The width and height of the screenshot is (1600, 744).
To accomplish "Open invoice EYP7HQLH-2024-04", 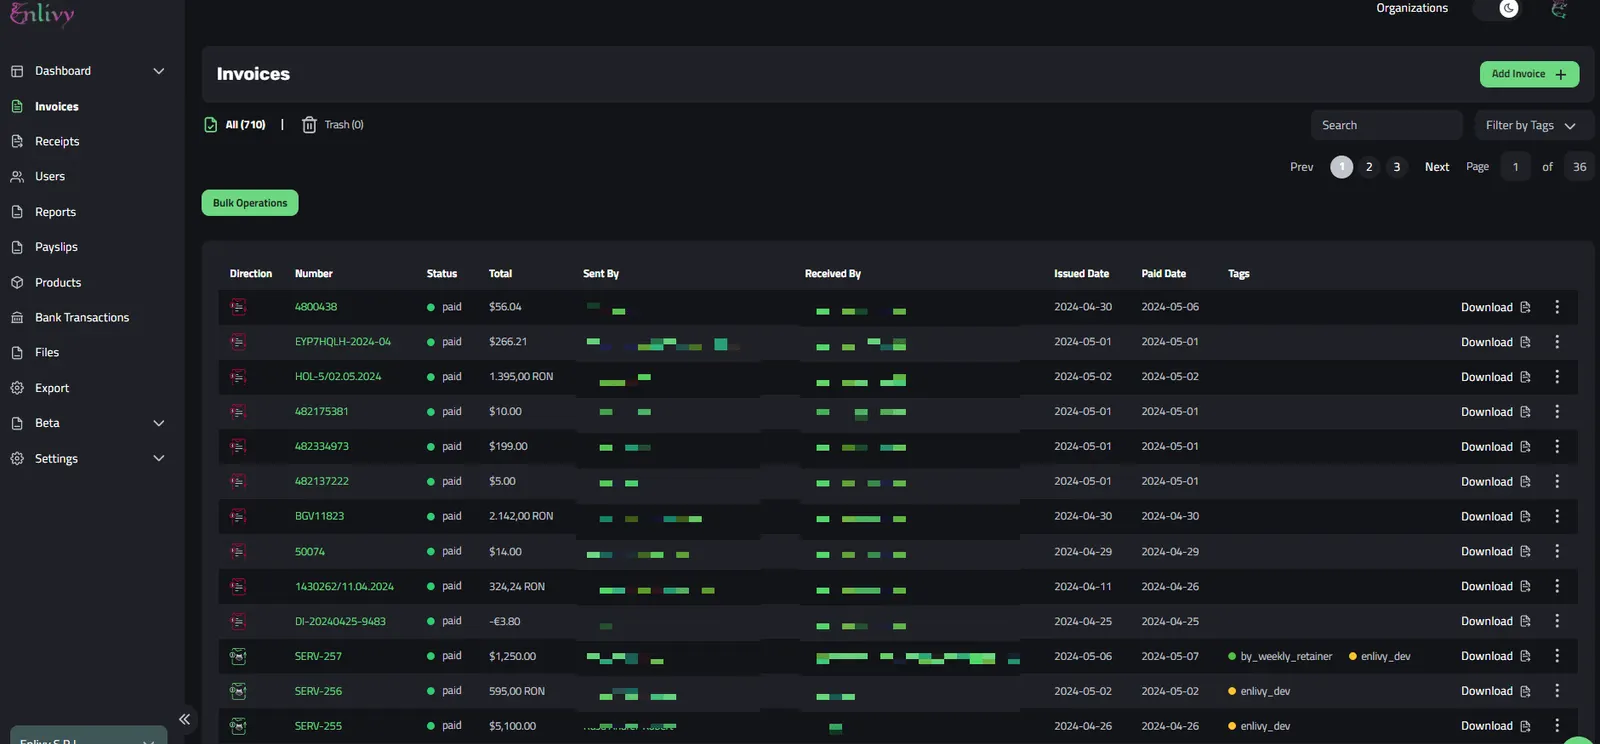I will (343, 342).
